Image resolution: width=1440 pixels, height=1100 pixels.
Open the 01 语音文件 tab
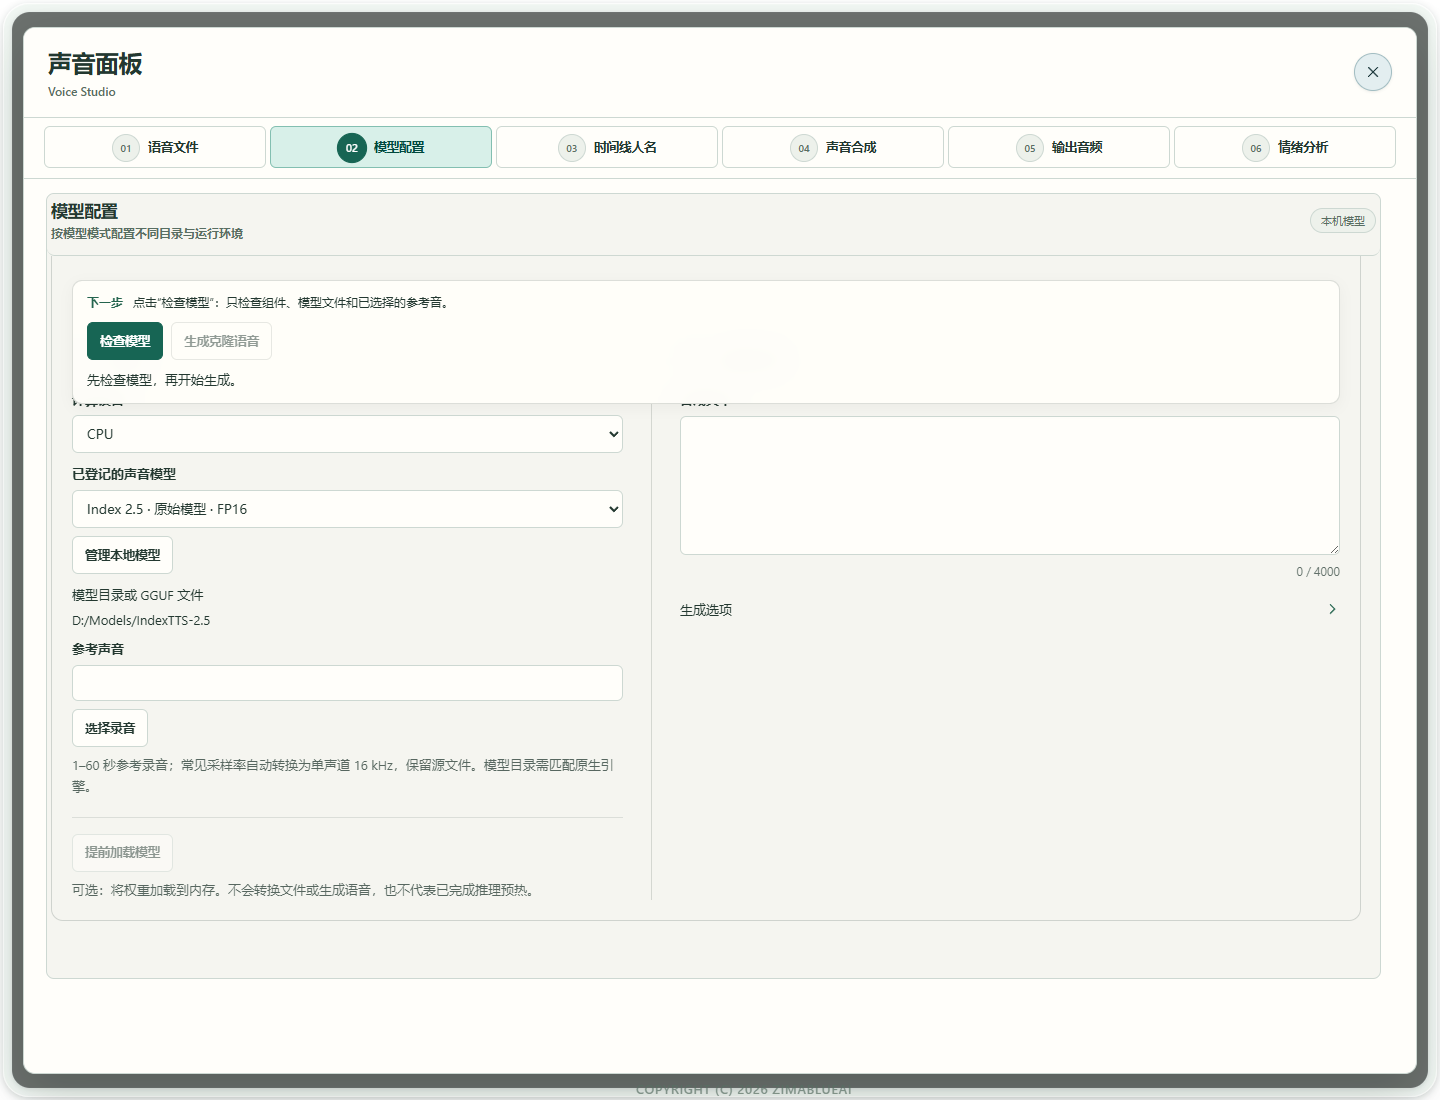(x=155, y=147)
